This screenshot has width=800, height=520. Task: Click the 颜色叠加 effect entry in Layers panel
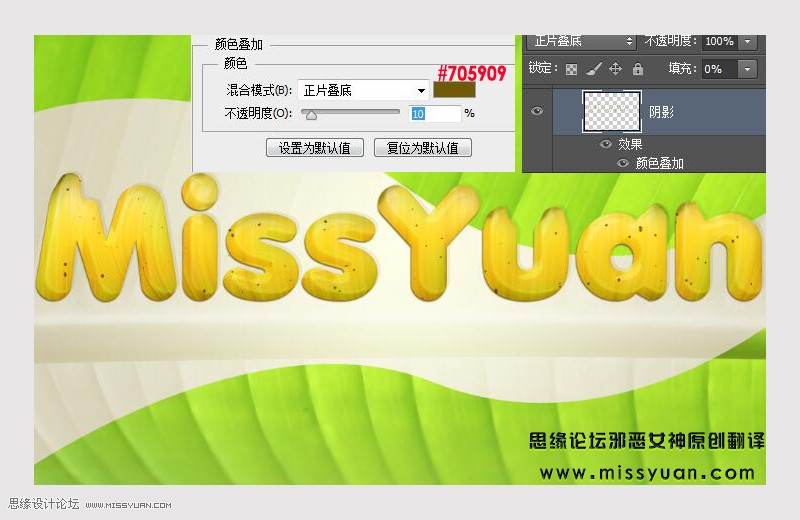(x=659, y=163)
